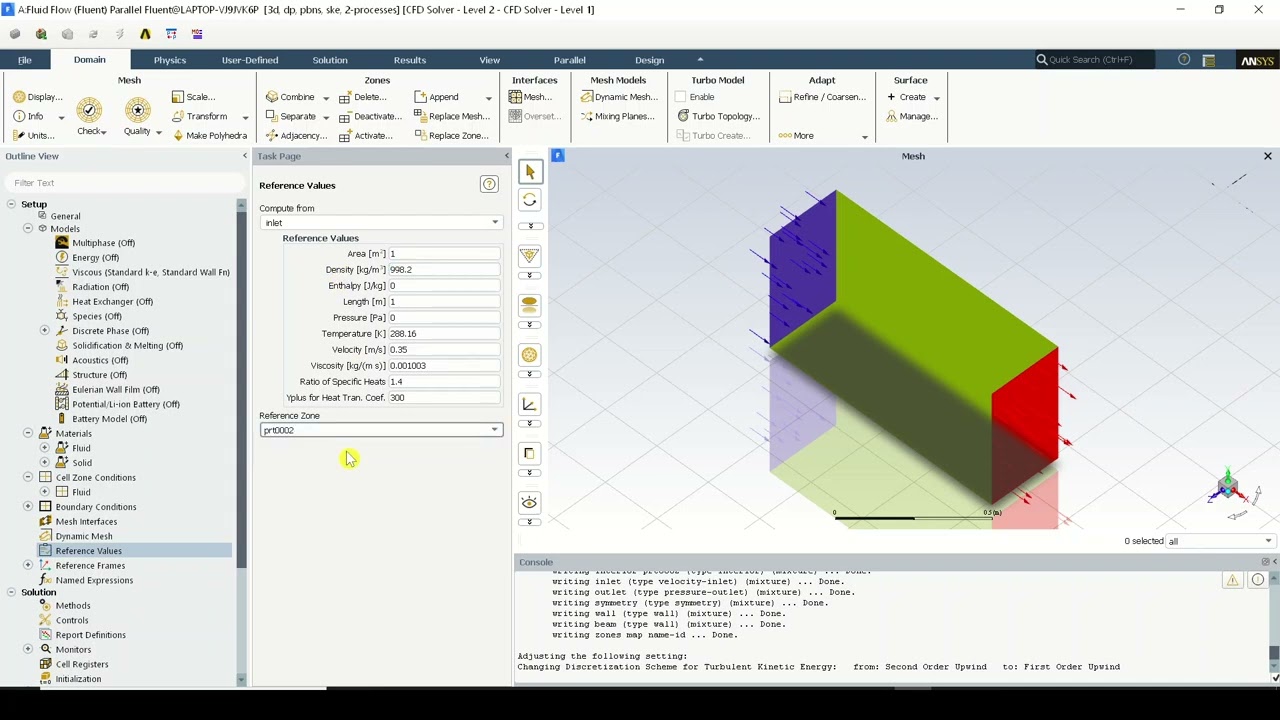The image size is (1280, 720).
Task: Click the Temperature reference value field
Action: coord(444,334)
